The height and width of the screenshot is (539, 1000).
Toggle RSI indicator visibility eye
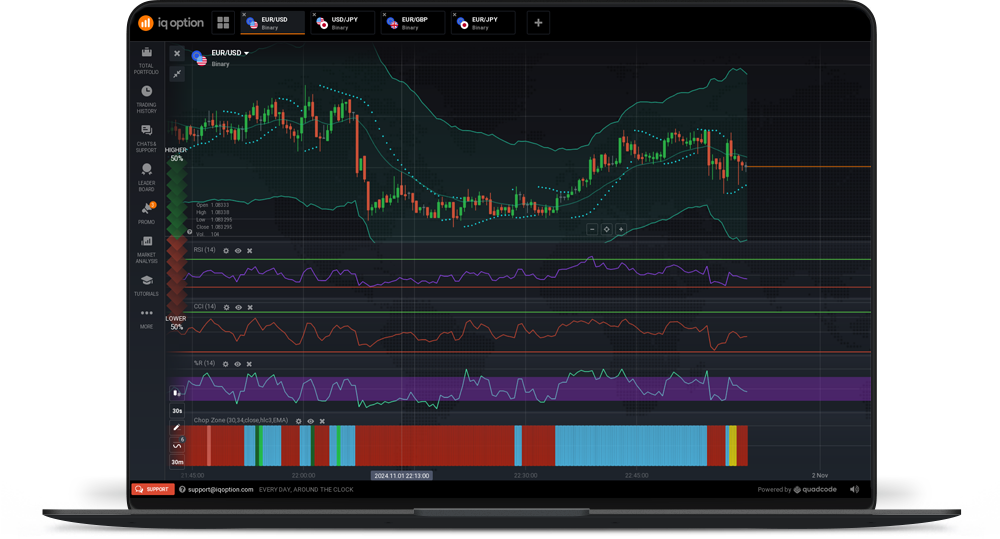238,251
